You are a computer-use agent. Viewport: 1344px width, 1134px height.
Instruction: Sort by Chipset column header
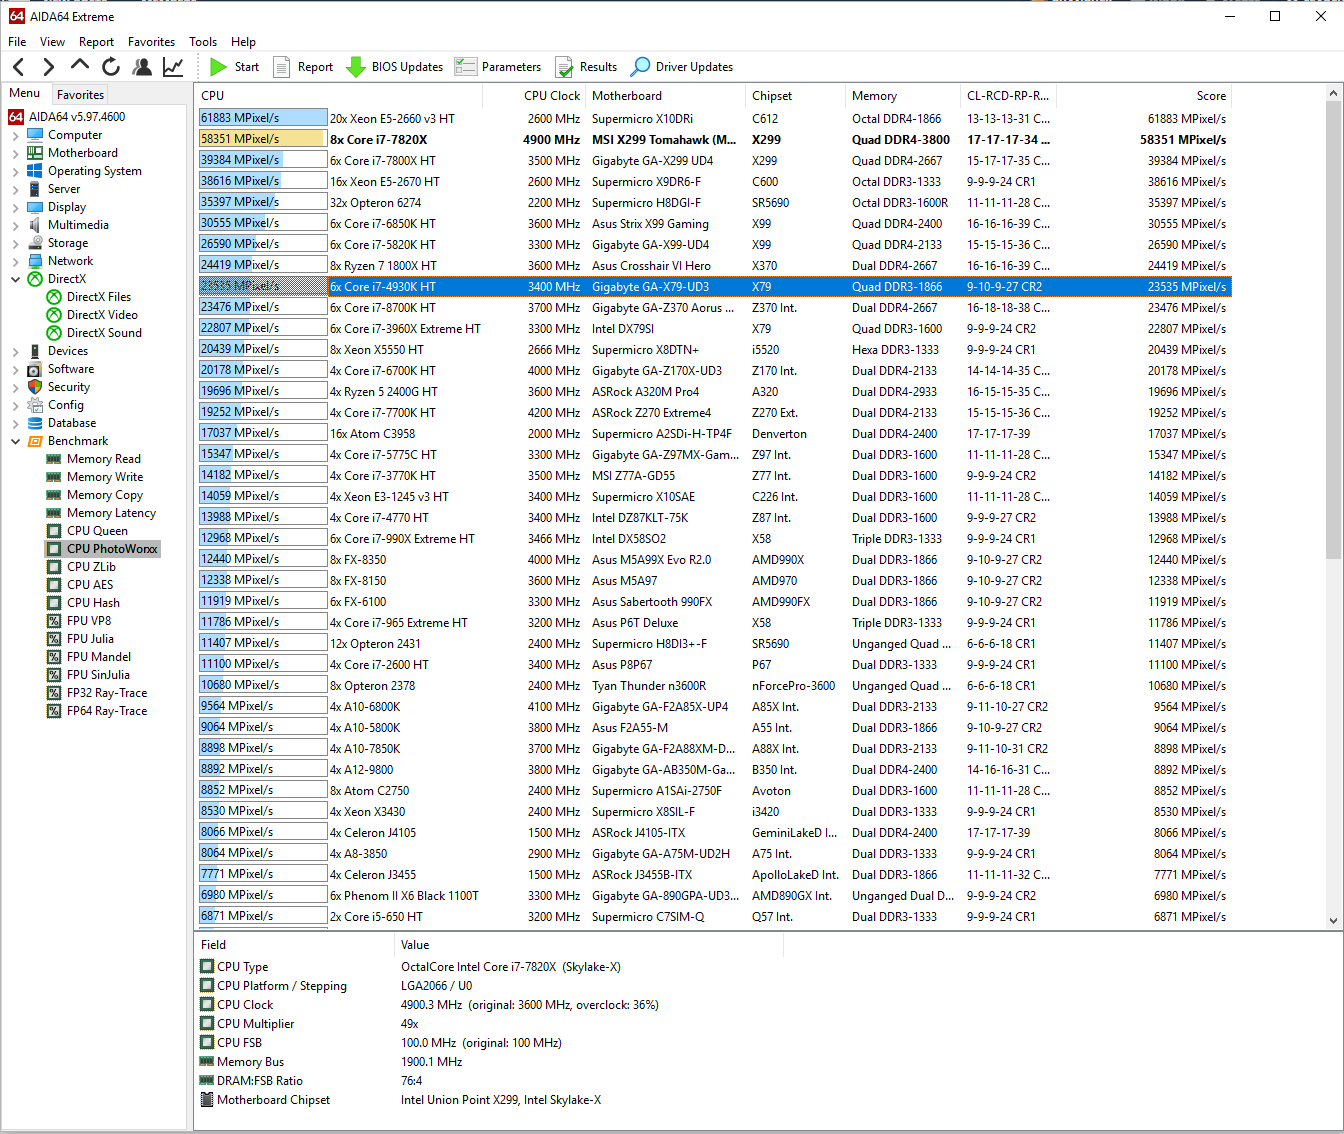click(795, 96)
